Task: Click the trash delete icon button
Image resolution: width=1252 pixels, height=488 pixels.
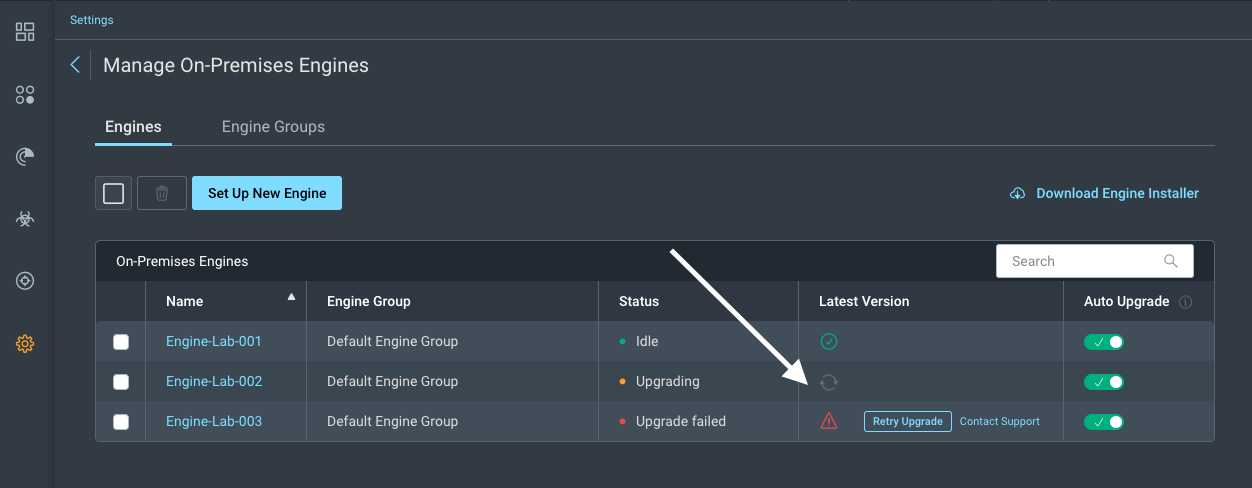Action: click(162, 193)
